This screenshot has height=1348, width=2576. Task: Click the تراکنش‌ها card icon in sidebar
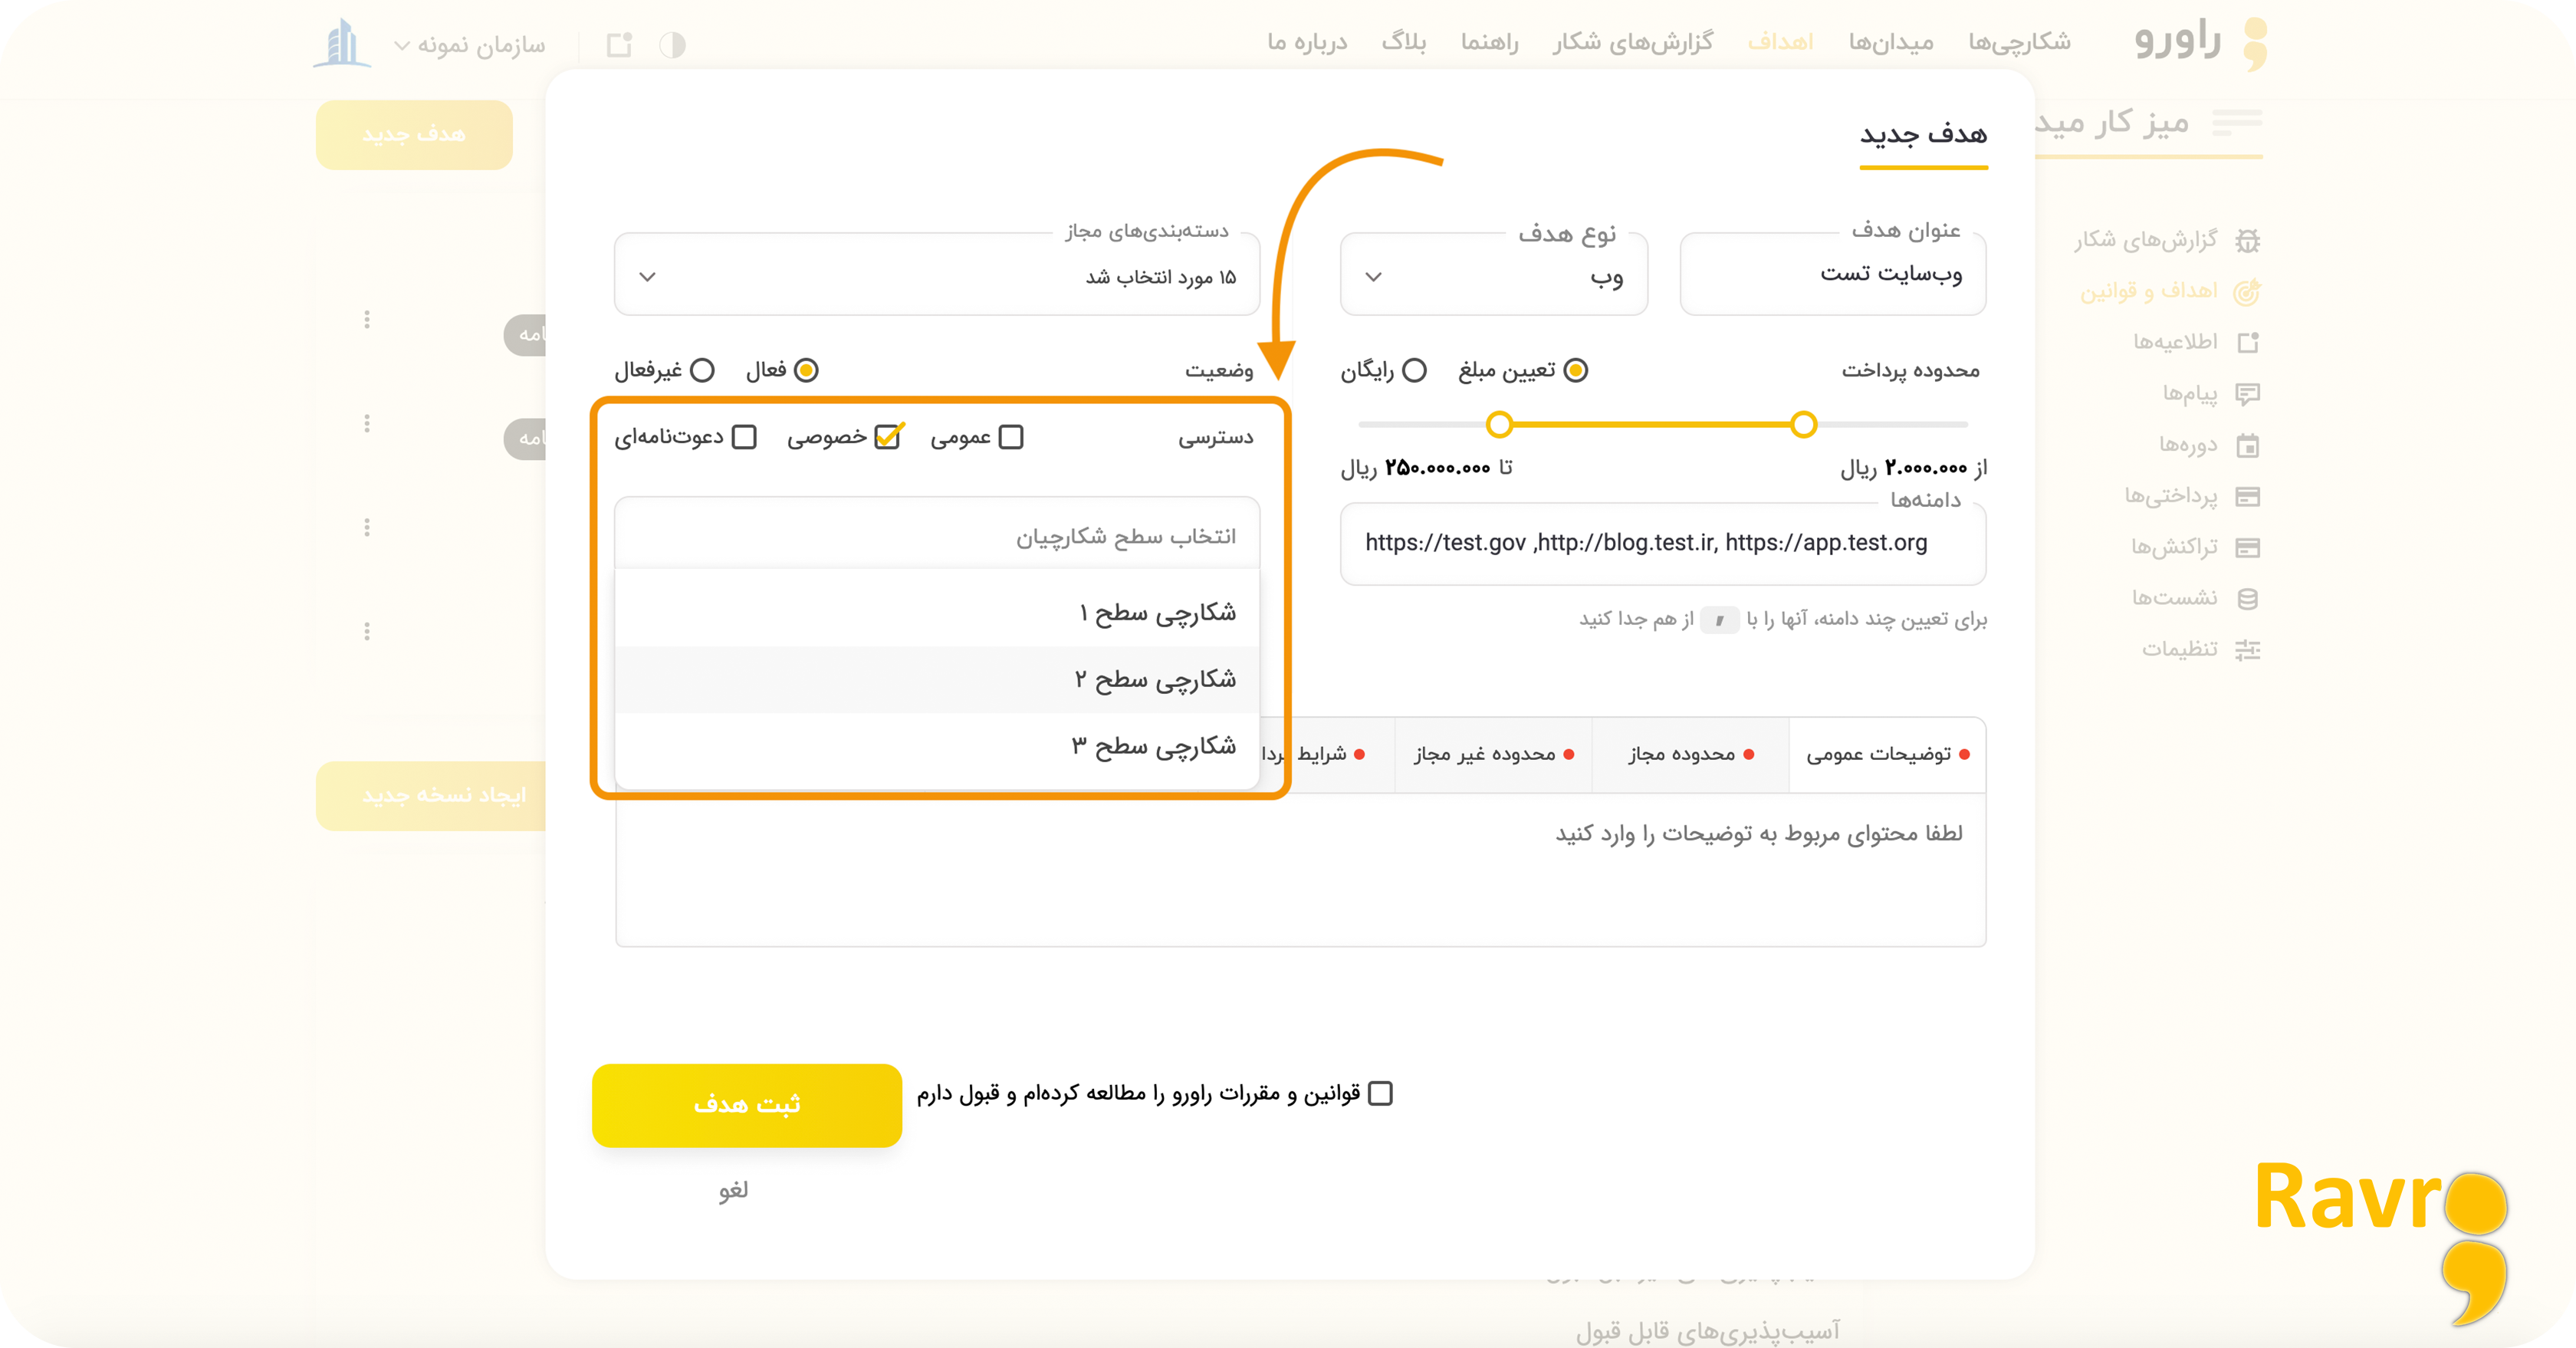click(x=2248, y=547)
